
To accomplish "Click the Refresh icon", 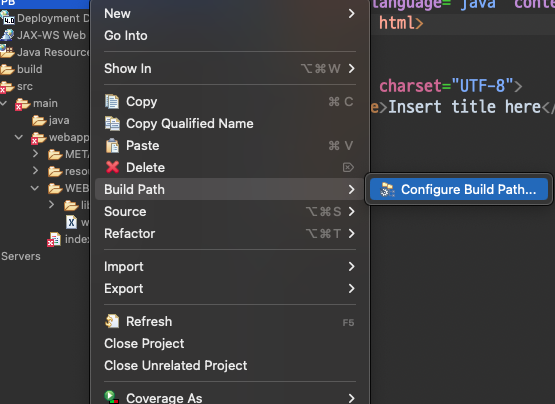I will (112, 321).
